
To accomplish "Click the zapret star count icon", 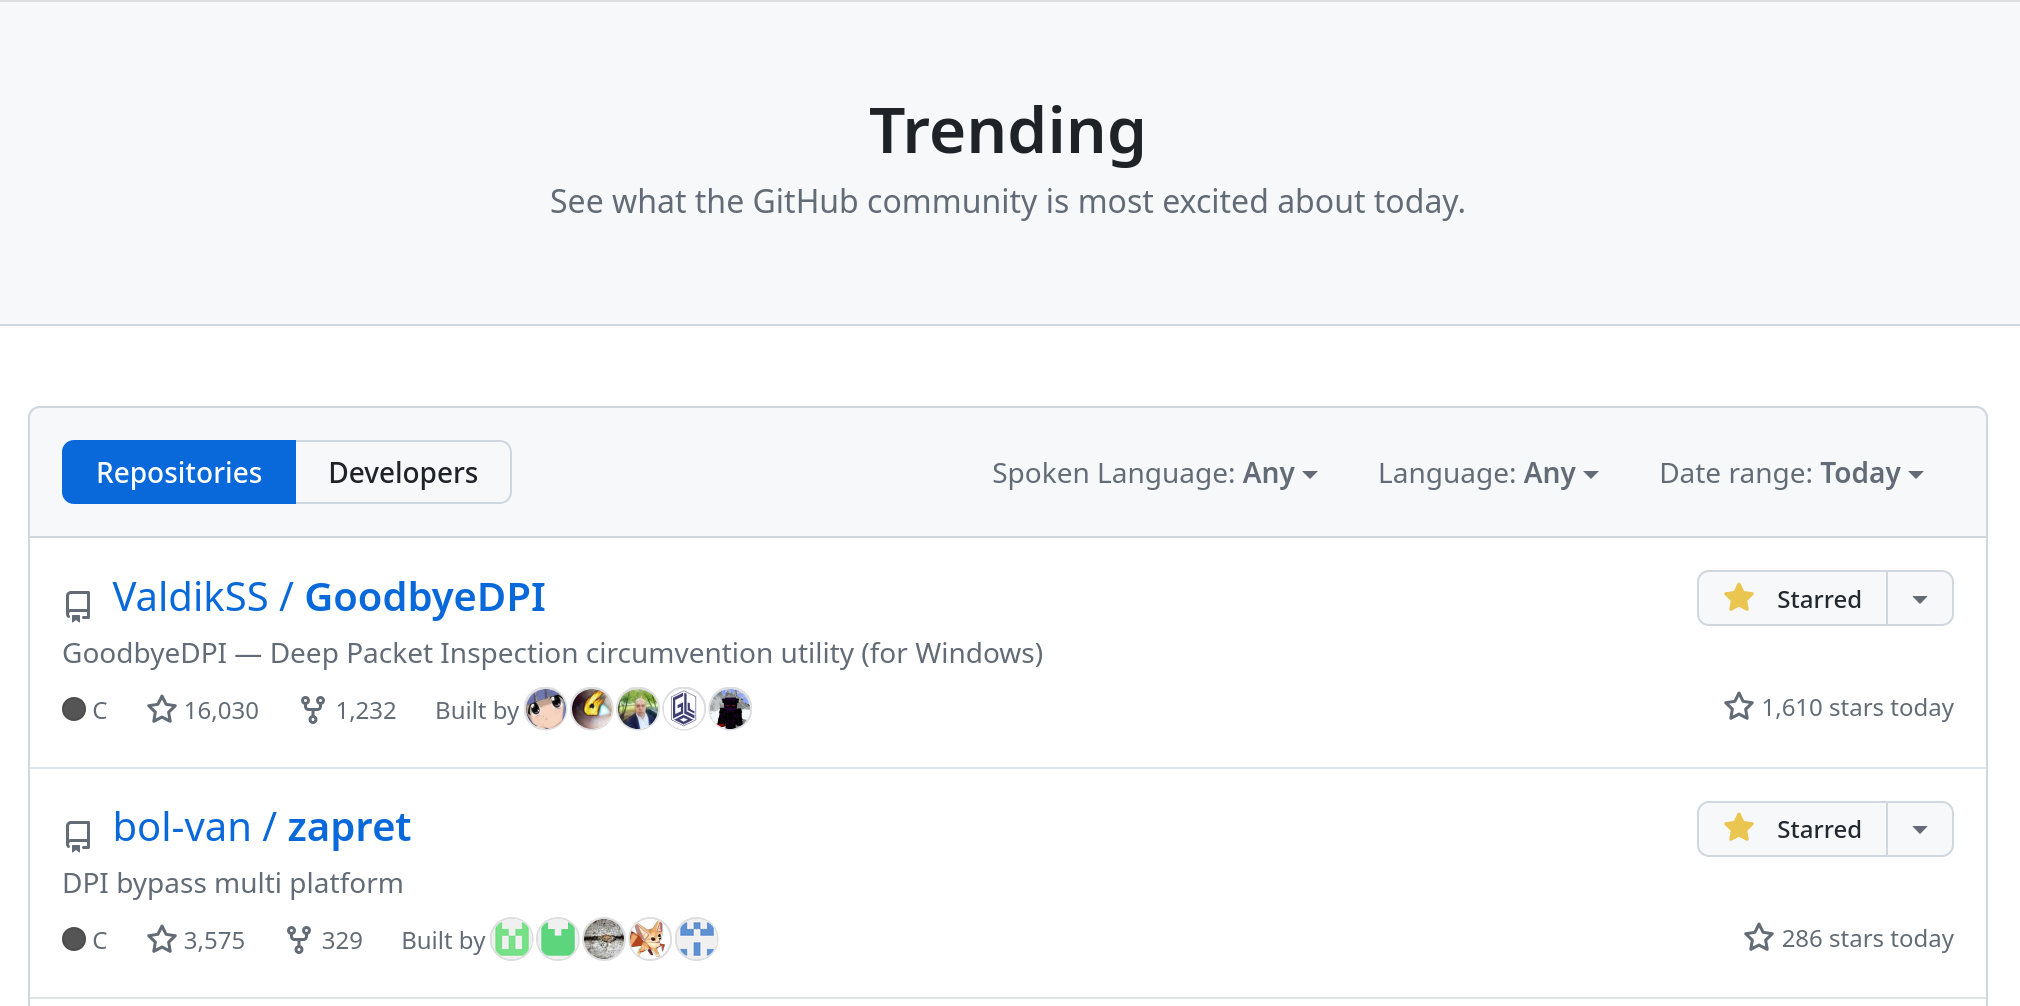I will 162,940.
